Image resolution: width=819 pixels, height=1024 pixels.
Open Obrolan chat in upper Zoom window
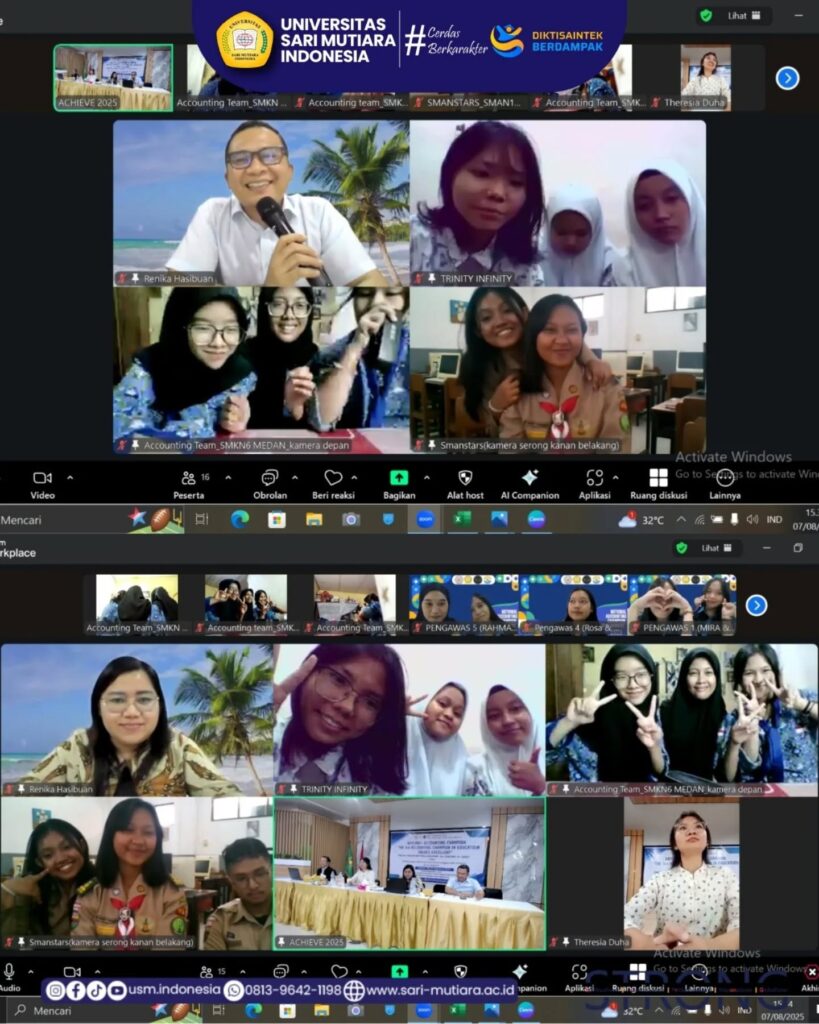pyautogui.click(x=270, y=484)
